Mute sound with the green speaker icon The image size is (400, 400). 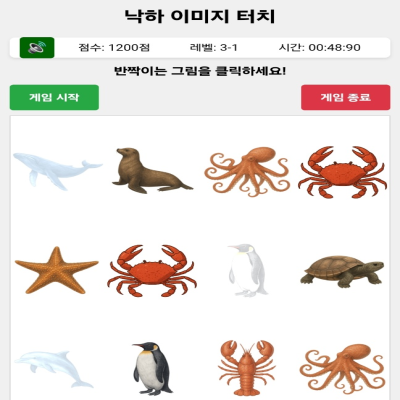(x=37, y=48)
